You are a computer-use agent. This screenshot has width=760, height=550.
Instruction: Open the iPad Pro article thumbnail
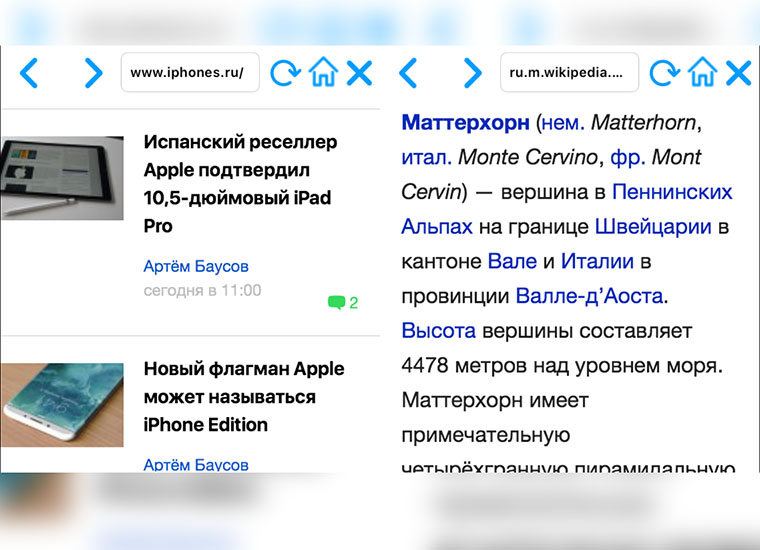pyautogui.click(x=62, y=178)
